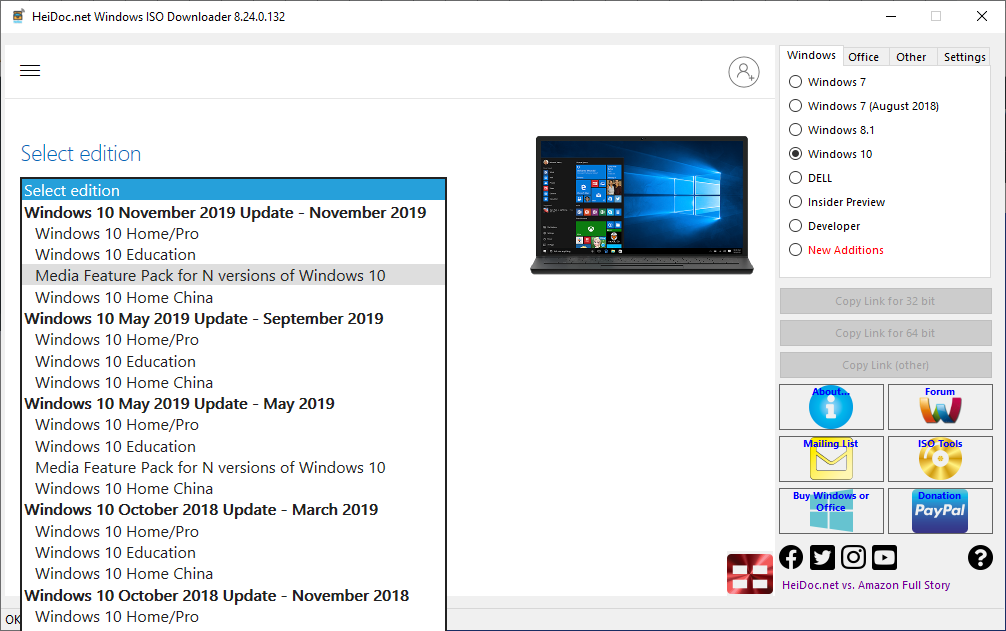
Task: Switch to the Office tab
Action: [x=864, y=57]
